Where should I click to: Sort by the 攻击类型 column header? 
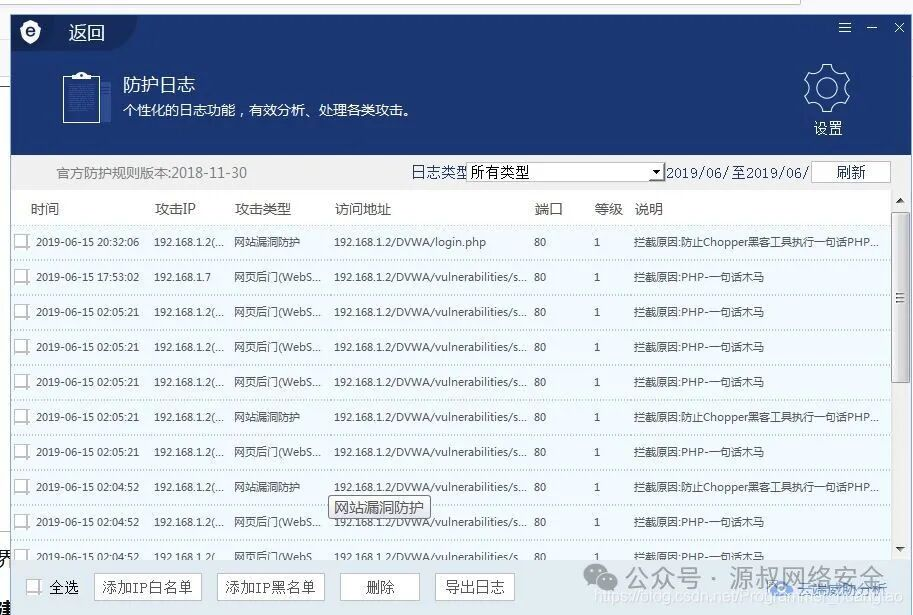pos(263,209)
